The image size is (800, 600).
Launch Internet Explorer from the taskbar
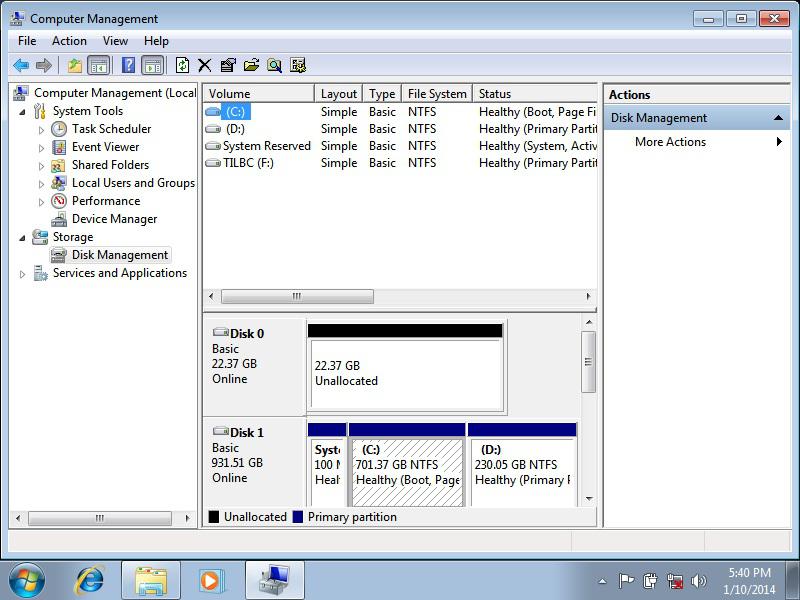(x=90, y=581)
